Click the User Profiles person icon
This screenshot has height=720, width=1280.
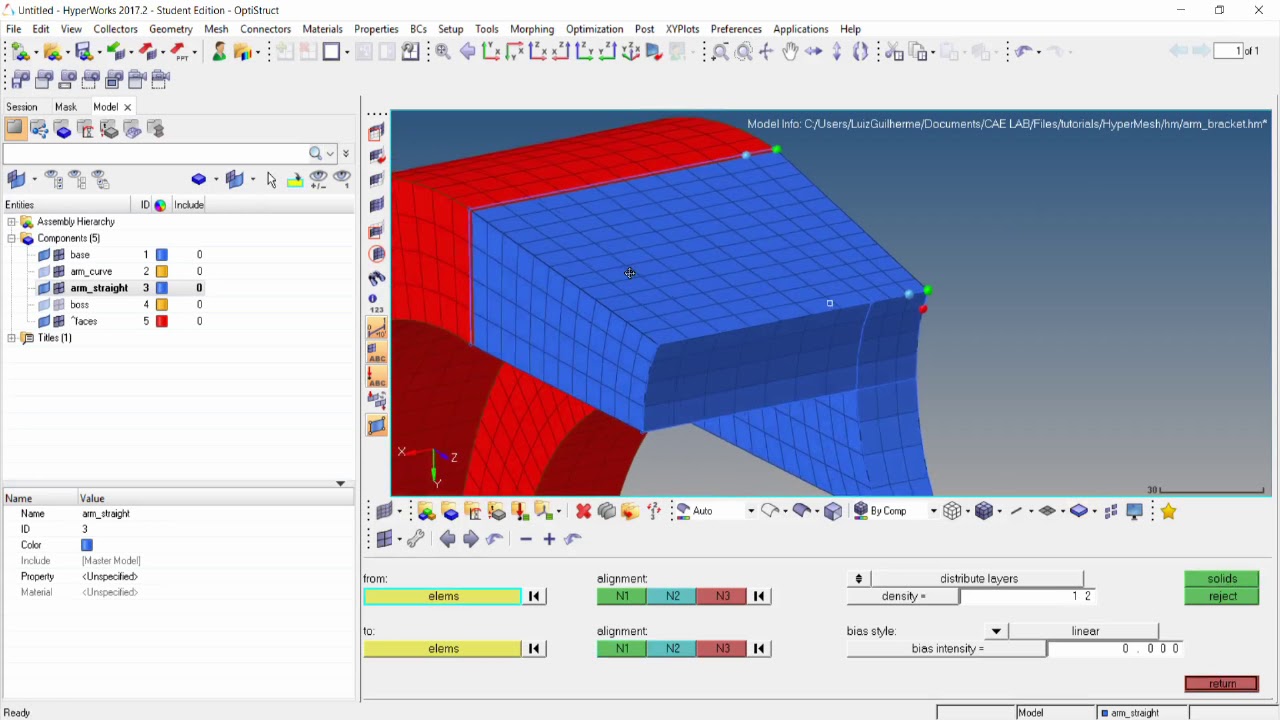(x=219, y=51)
